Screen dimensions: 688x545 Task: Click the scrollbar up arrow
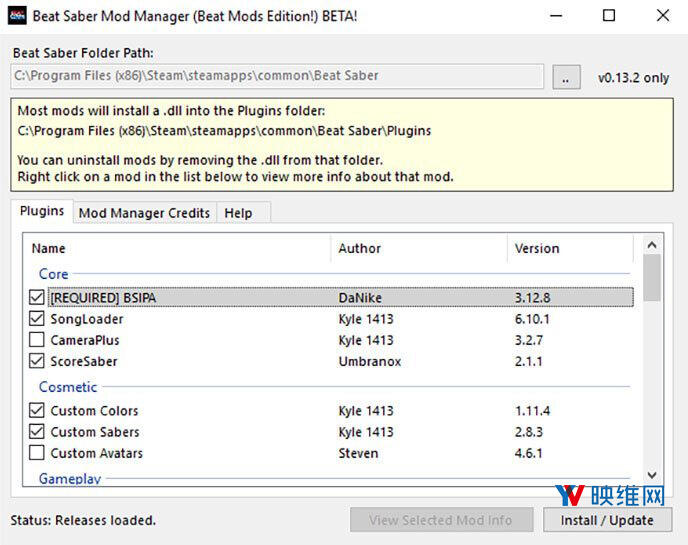click(x=652, y=244)
